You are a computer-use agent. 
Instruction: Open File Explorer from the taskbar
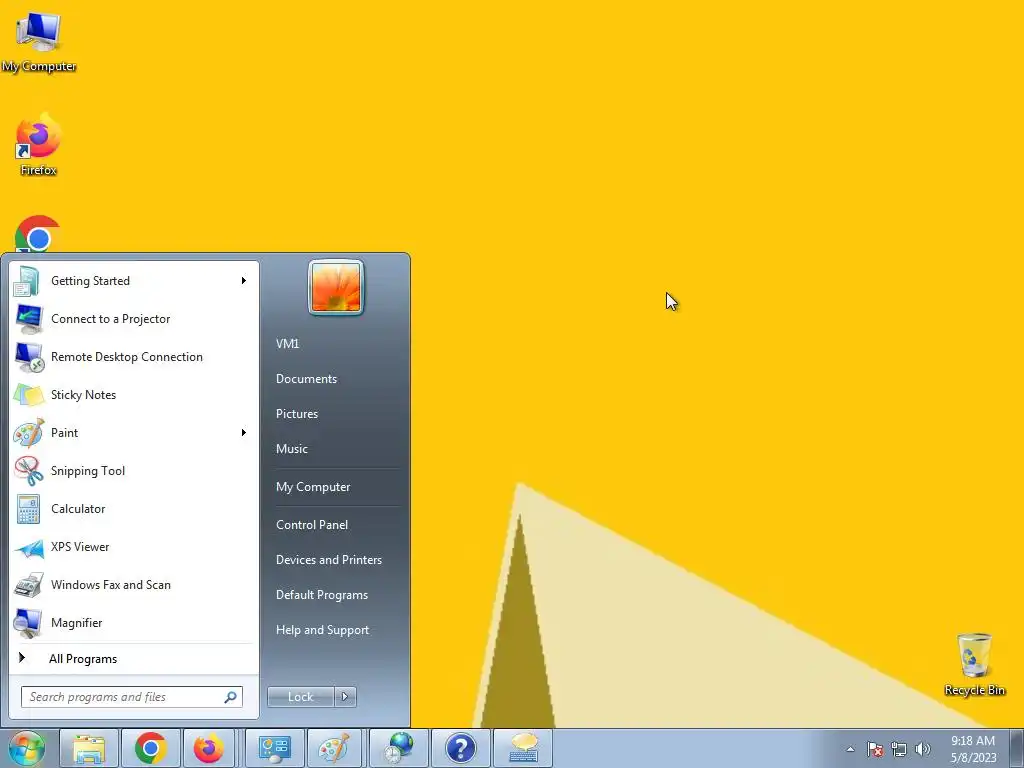pos(89,748)
